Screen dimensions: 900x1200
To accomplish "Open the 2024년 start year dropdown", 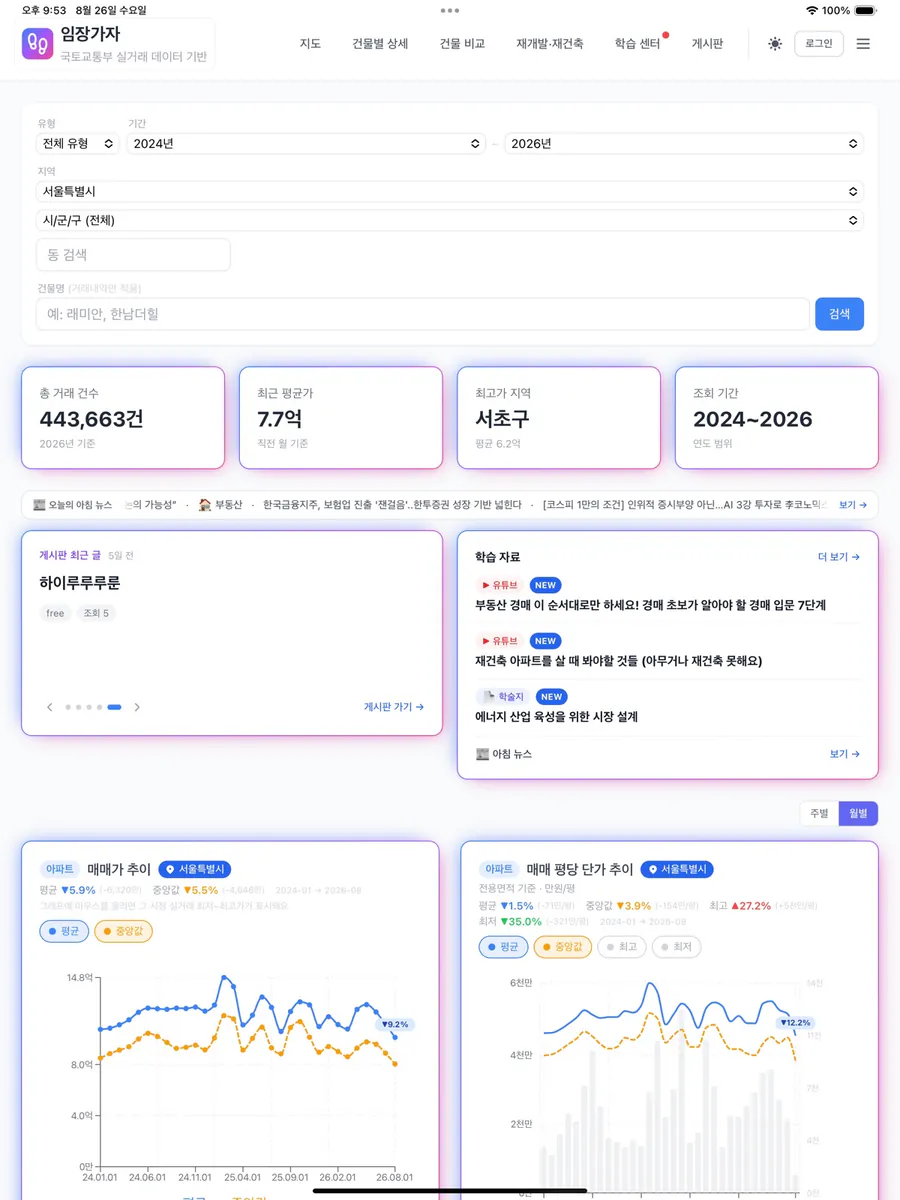I will (307, 144).
